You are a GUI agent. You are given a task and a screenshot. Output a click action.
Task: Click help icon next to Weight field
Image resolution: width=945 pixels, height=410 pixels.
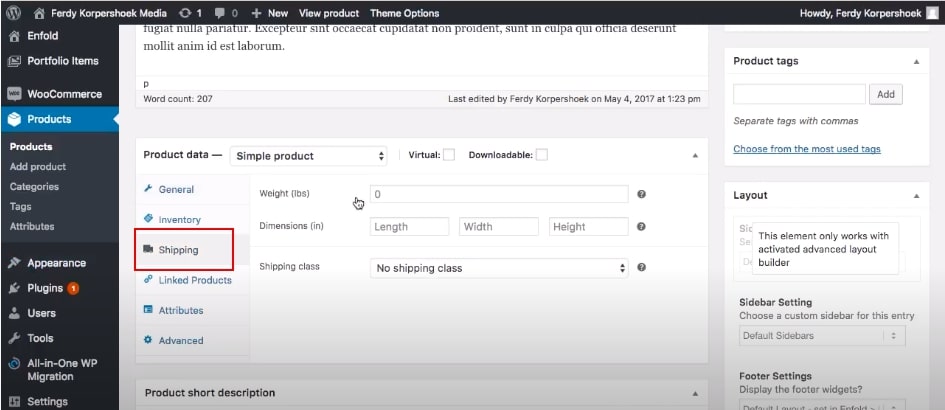coord(641,194)
